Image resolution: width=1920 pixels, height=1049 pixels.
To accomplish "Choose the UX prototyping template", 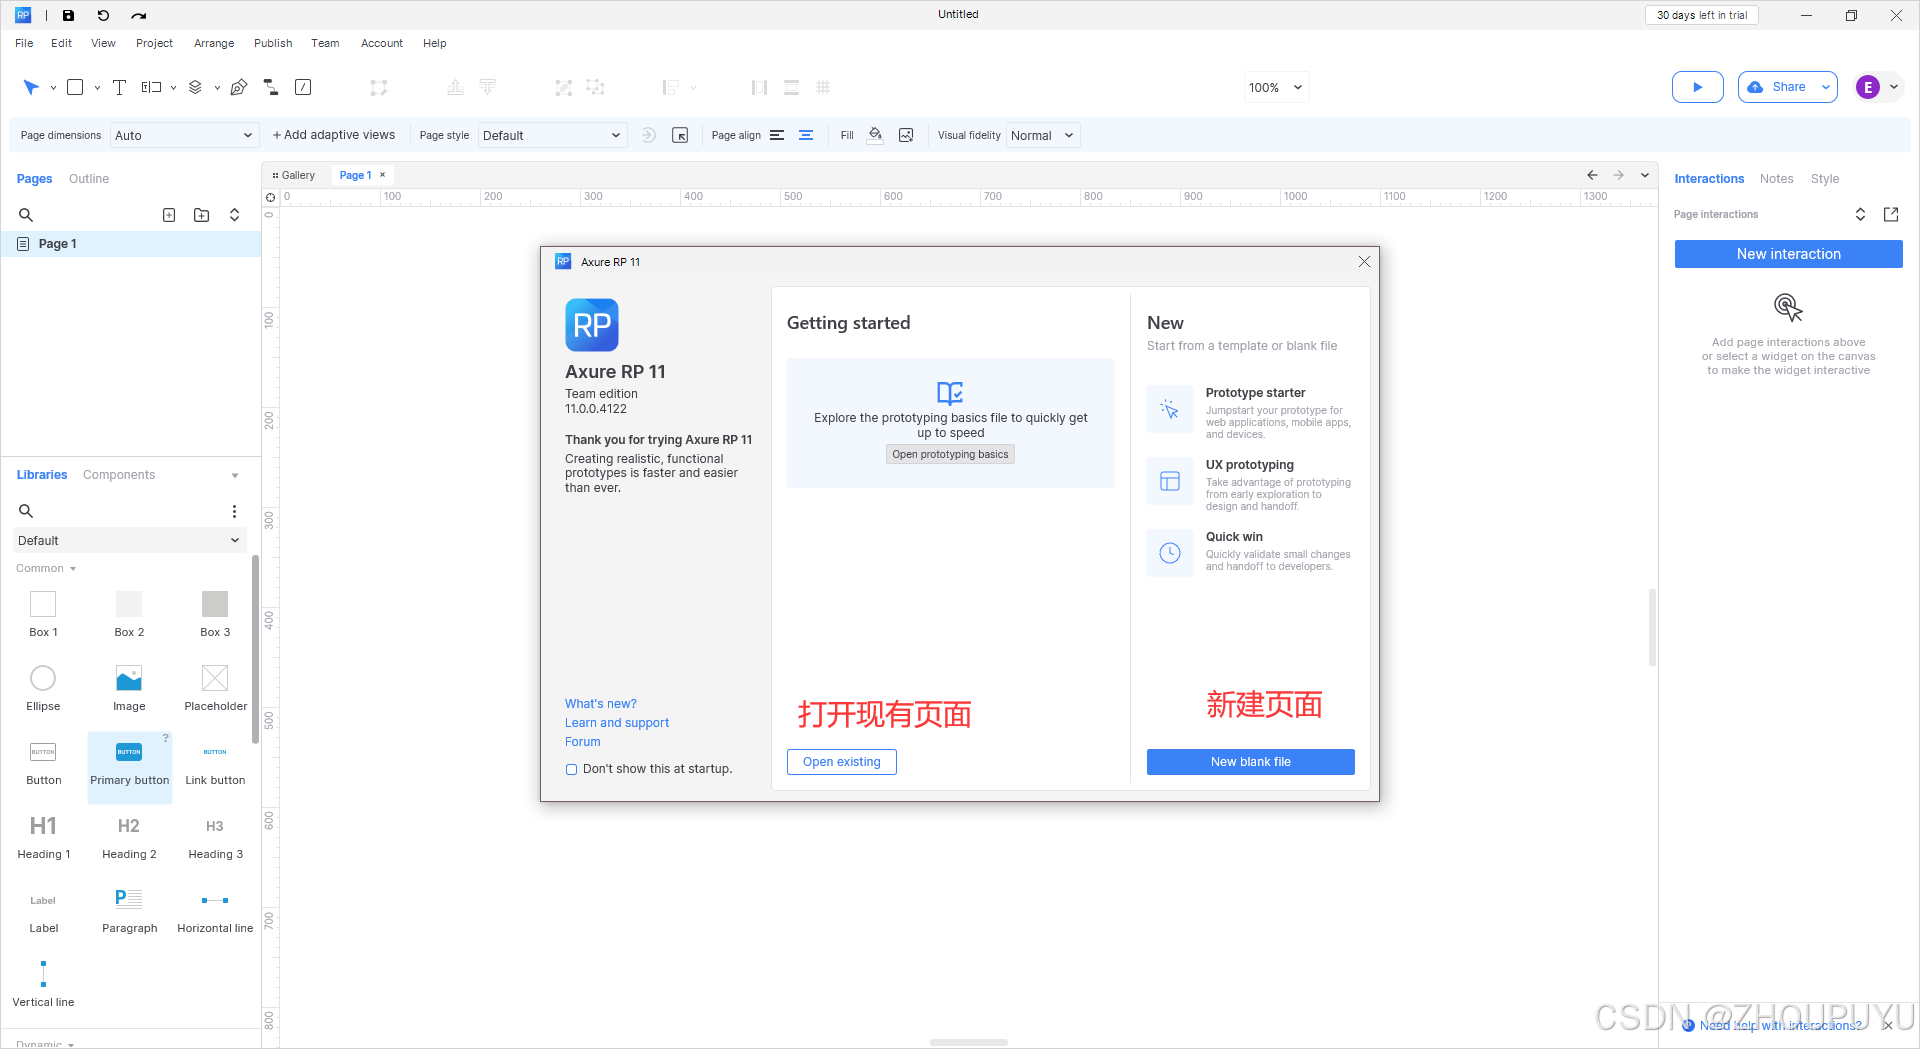I will coord(1250,483).
